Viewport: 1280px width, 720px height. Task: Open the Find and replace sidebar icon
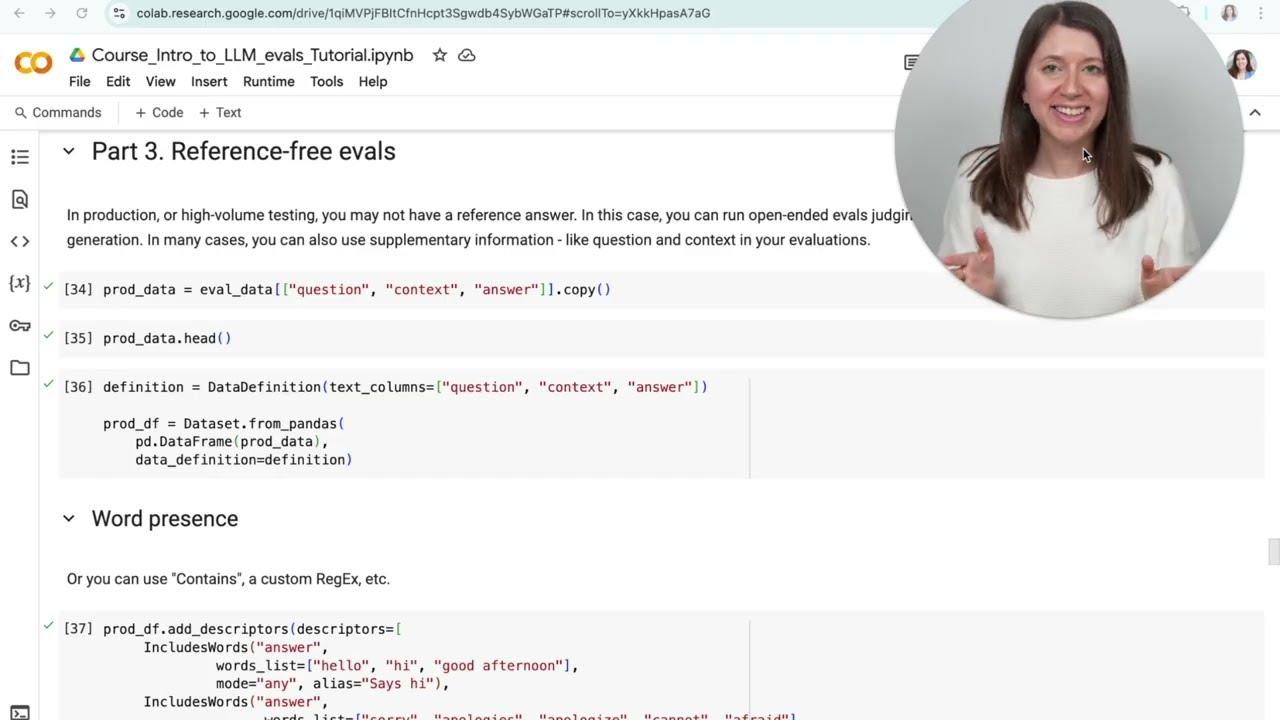(20, 199)
